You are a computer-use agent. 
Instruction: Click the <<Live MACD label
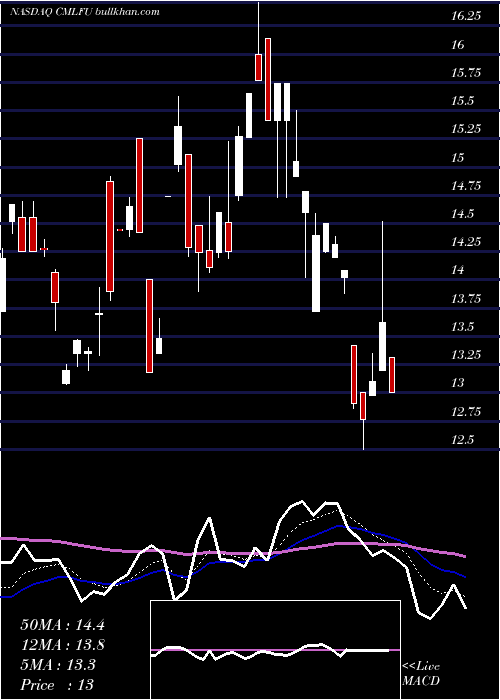tap(421, 674)
